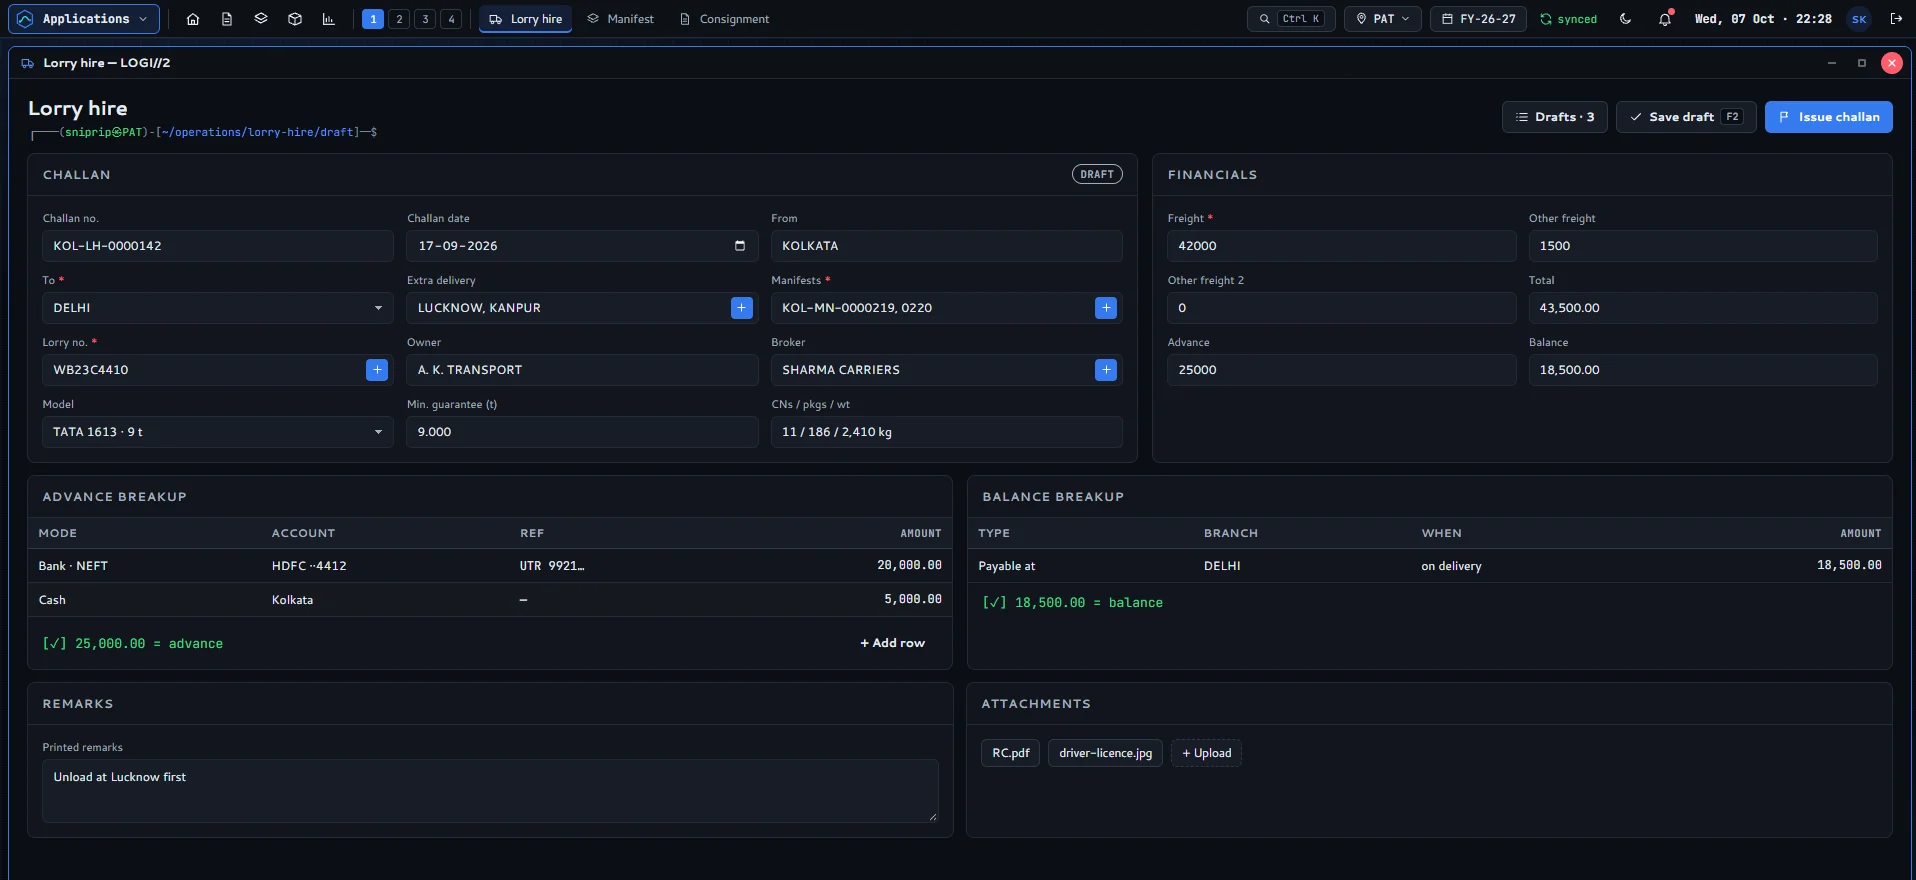The image size is (1916, 880).
Task: Open search Ctrl K box
Action: 1291,19
